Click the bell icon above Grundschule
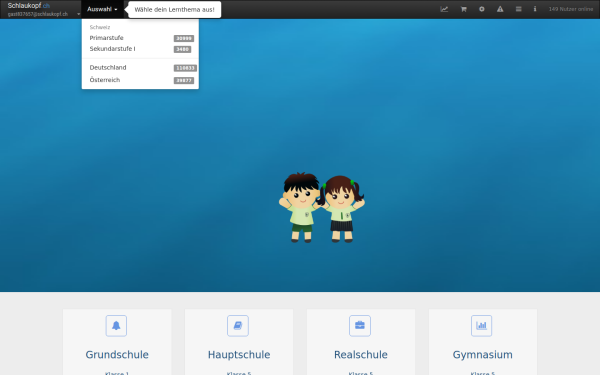 point(116,326)
